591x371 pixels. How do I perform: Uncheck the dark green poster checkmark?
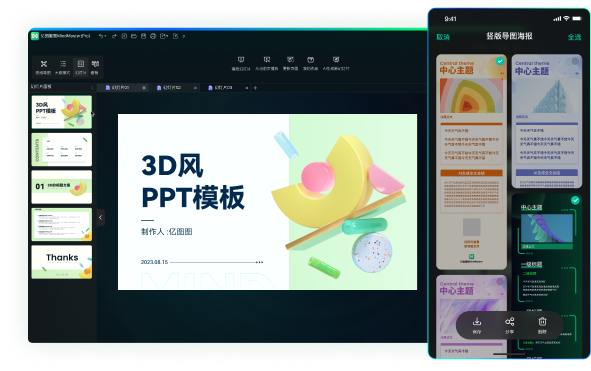pyautogui.click(x=575, y=200)
